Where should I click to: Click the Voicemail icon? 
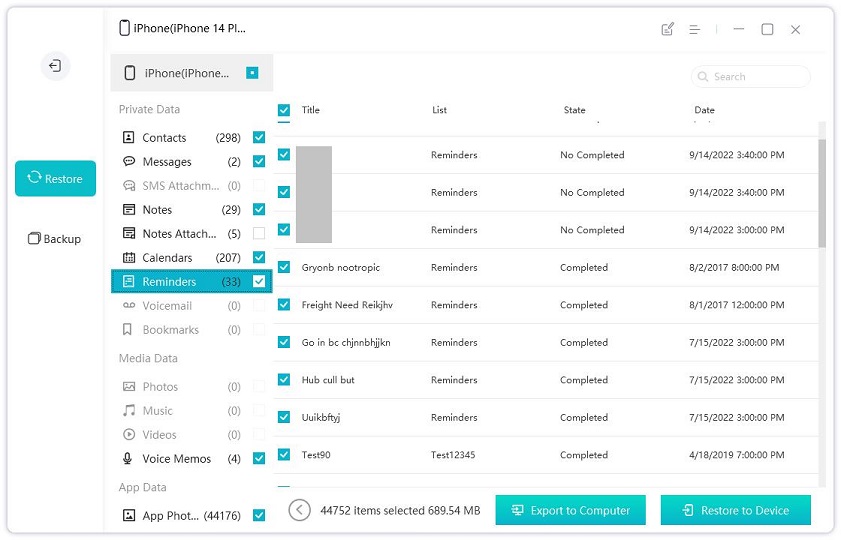[x=129, y=306]
